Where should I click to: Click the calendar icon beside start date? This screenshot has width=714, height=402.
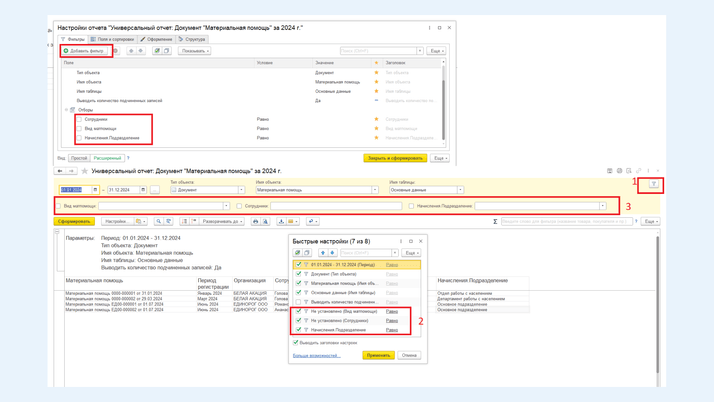(x=95, y=190)
